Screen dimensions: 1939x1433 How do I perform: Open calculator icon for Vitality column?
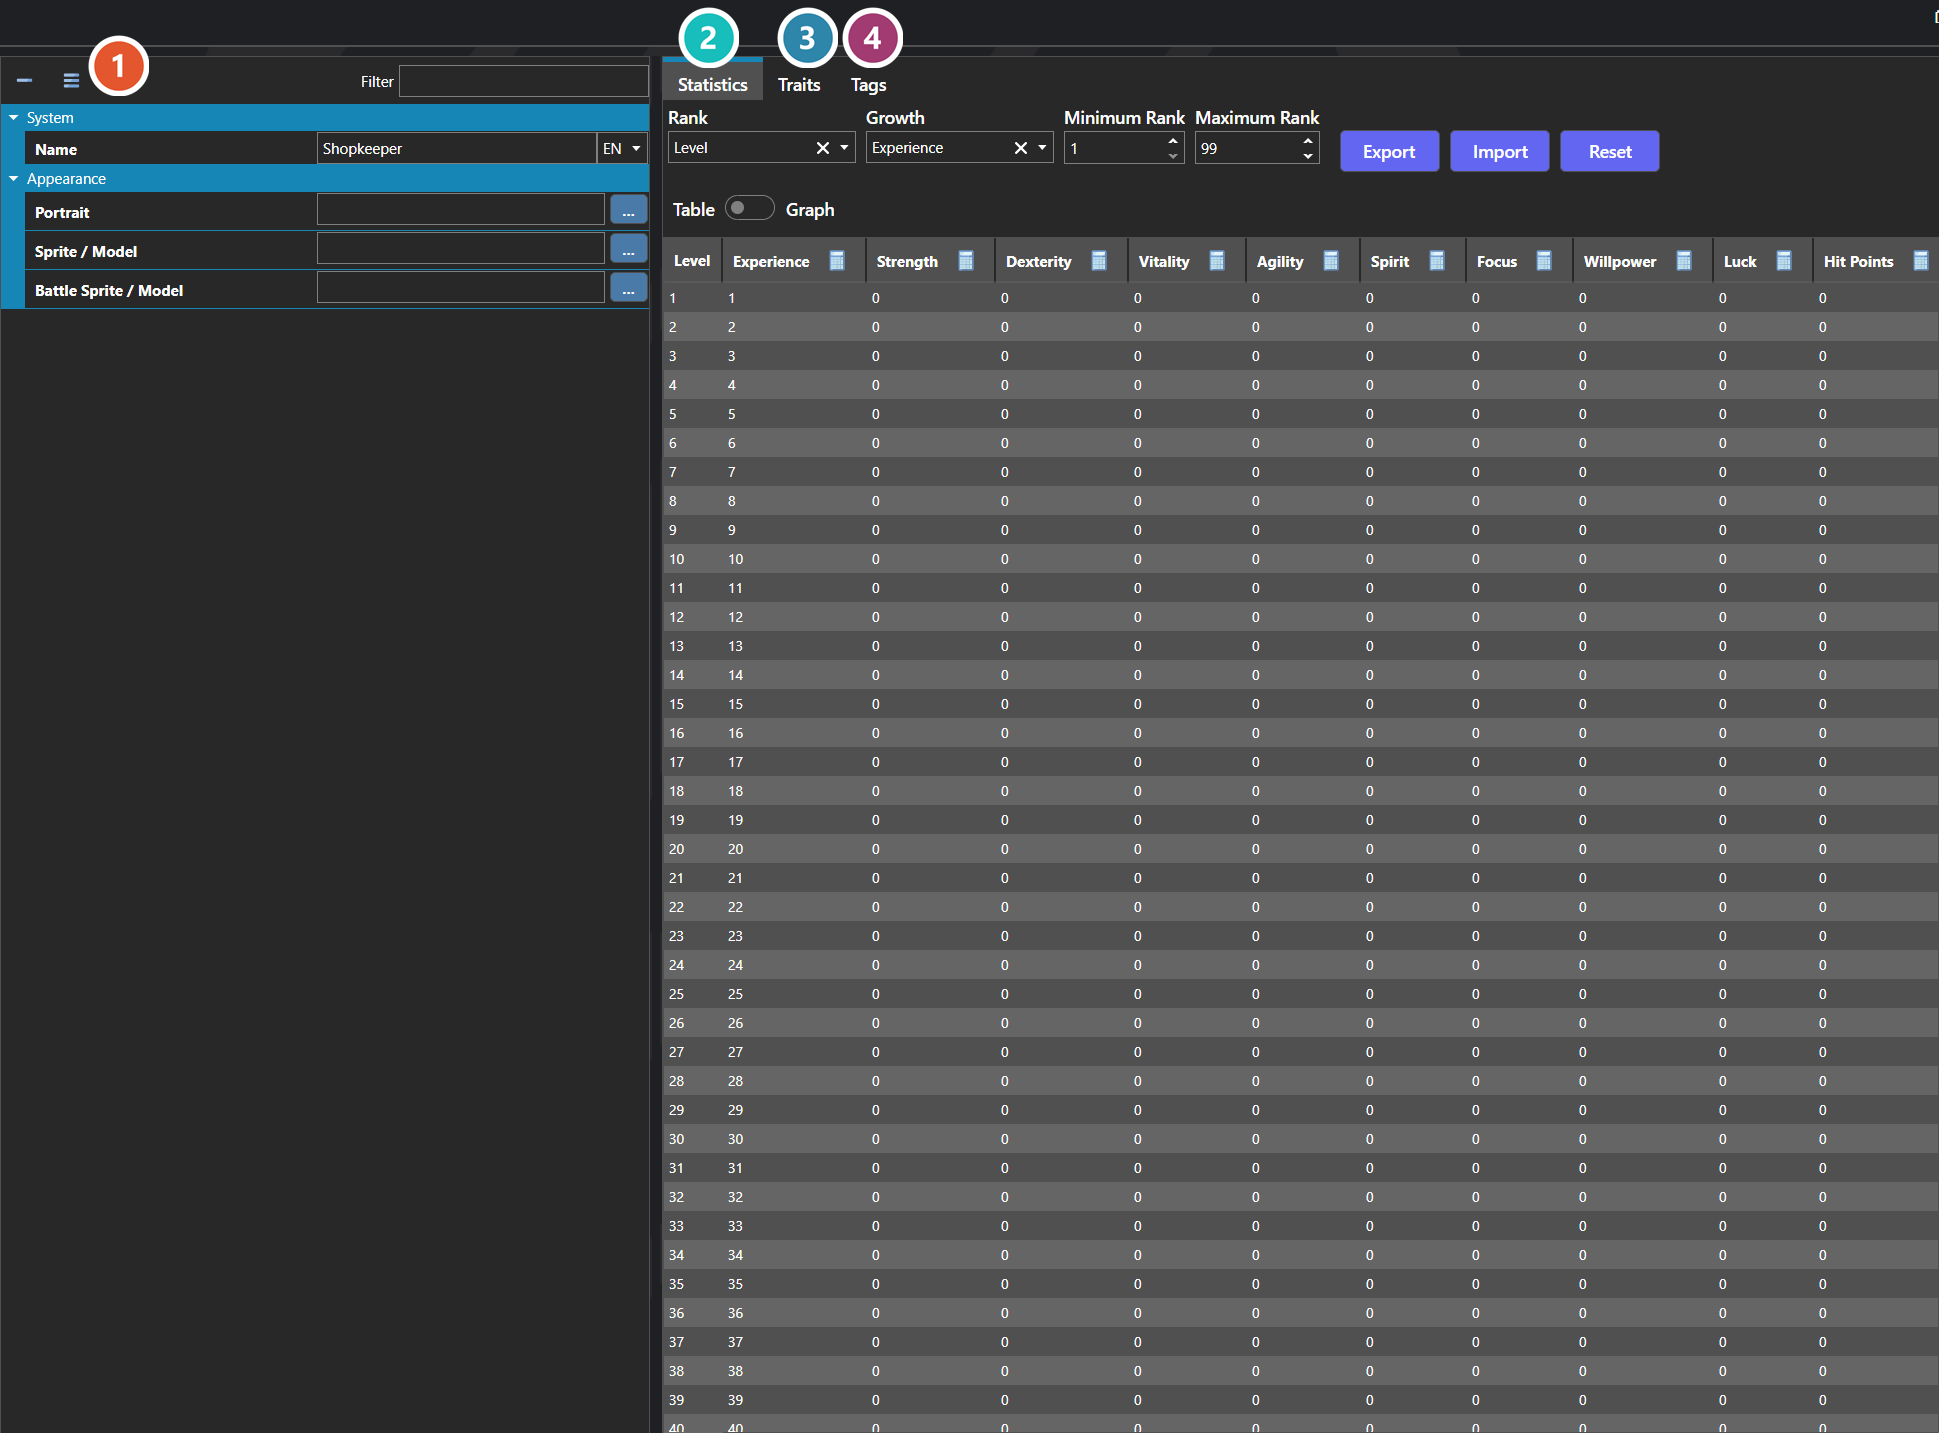1217,261
